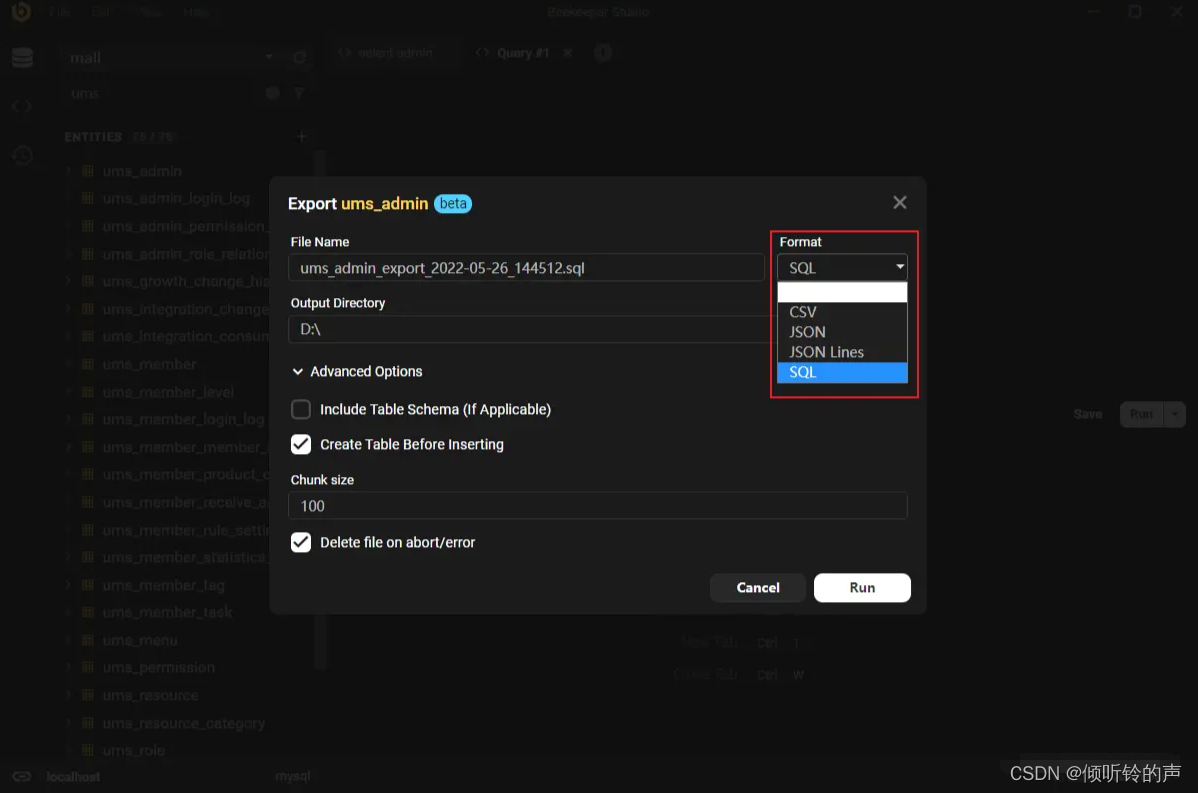
Task: Open the history sidebar icon
Action: point(22,156)
